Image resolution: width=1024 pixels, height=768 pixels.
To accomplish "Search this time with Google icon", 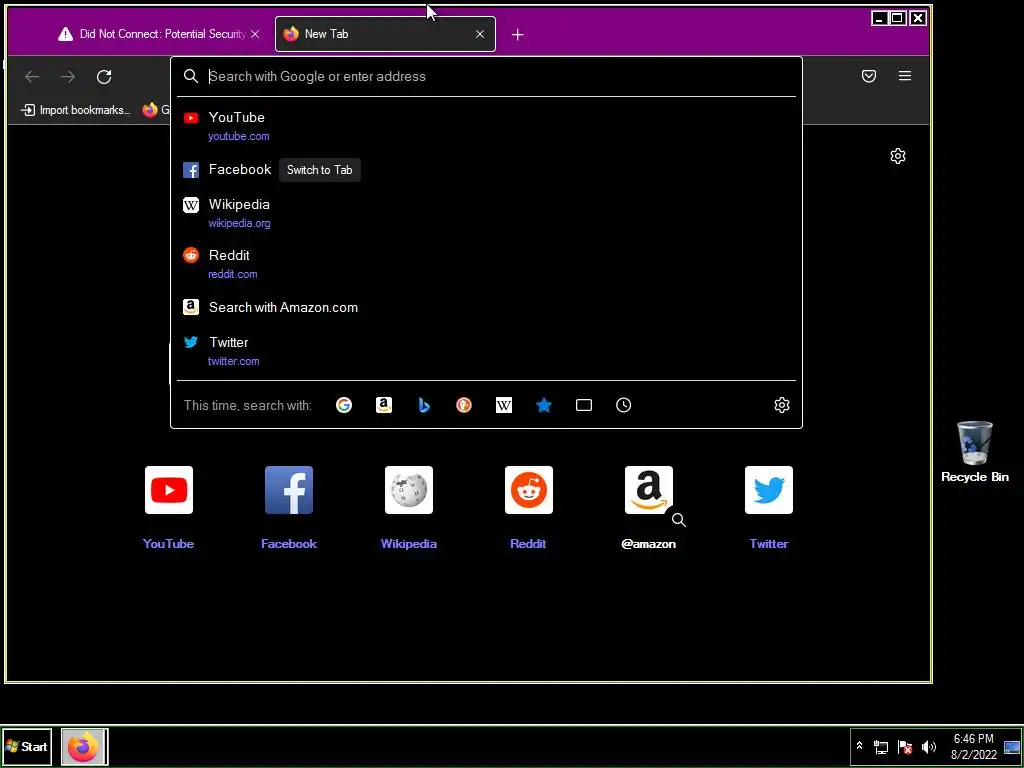I will pyautogui.click(x=344, y=405).
